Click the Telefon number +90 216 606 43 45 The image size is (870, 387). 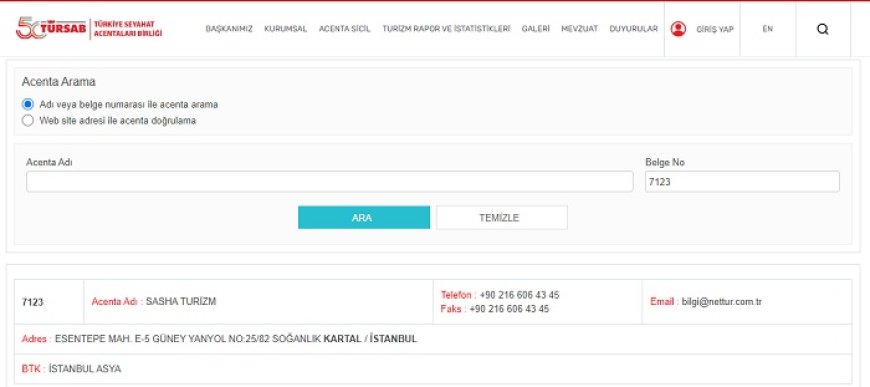pos(519,295)
